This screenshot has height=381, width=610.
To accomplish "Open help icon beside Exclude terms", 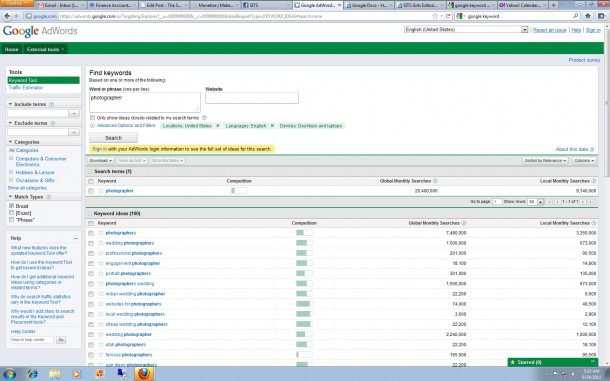I will [x=53, y=123].
